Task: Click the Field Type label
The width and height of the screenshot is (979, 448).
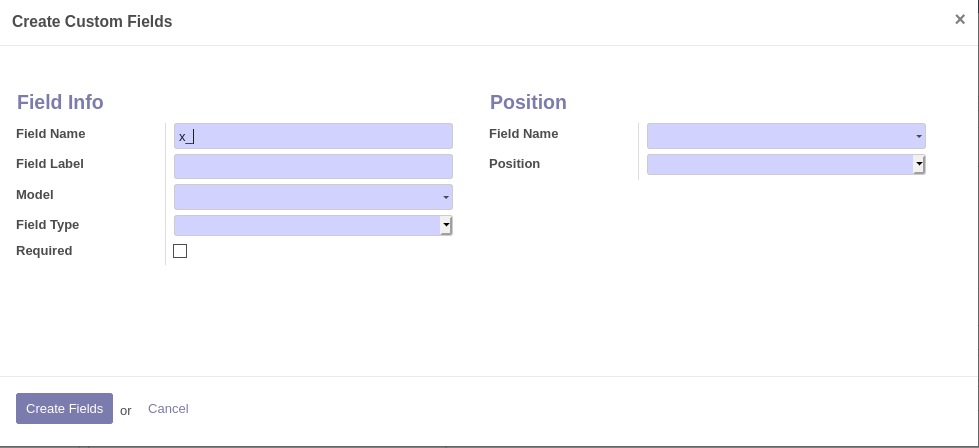Action: tap(48, 225)
